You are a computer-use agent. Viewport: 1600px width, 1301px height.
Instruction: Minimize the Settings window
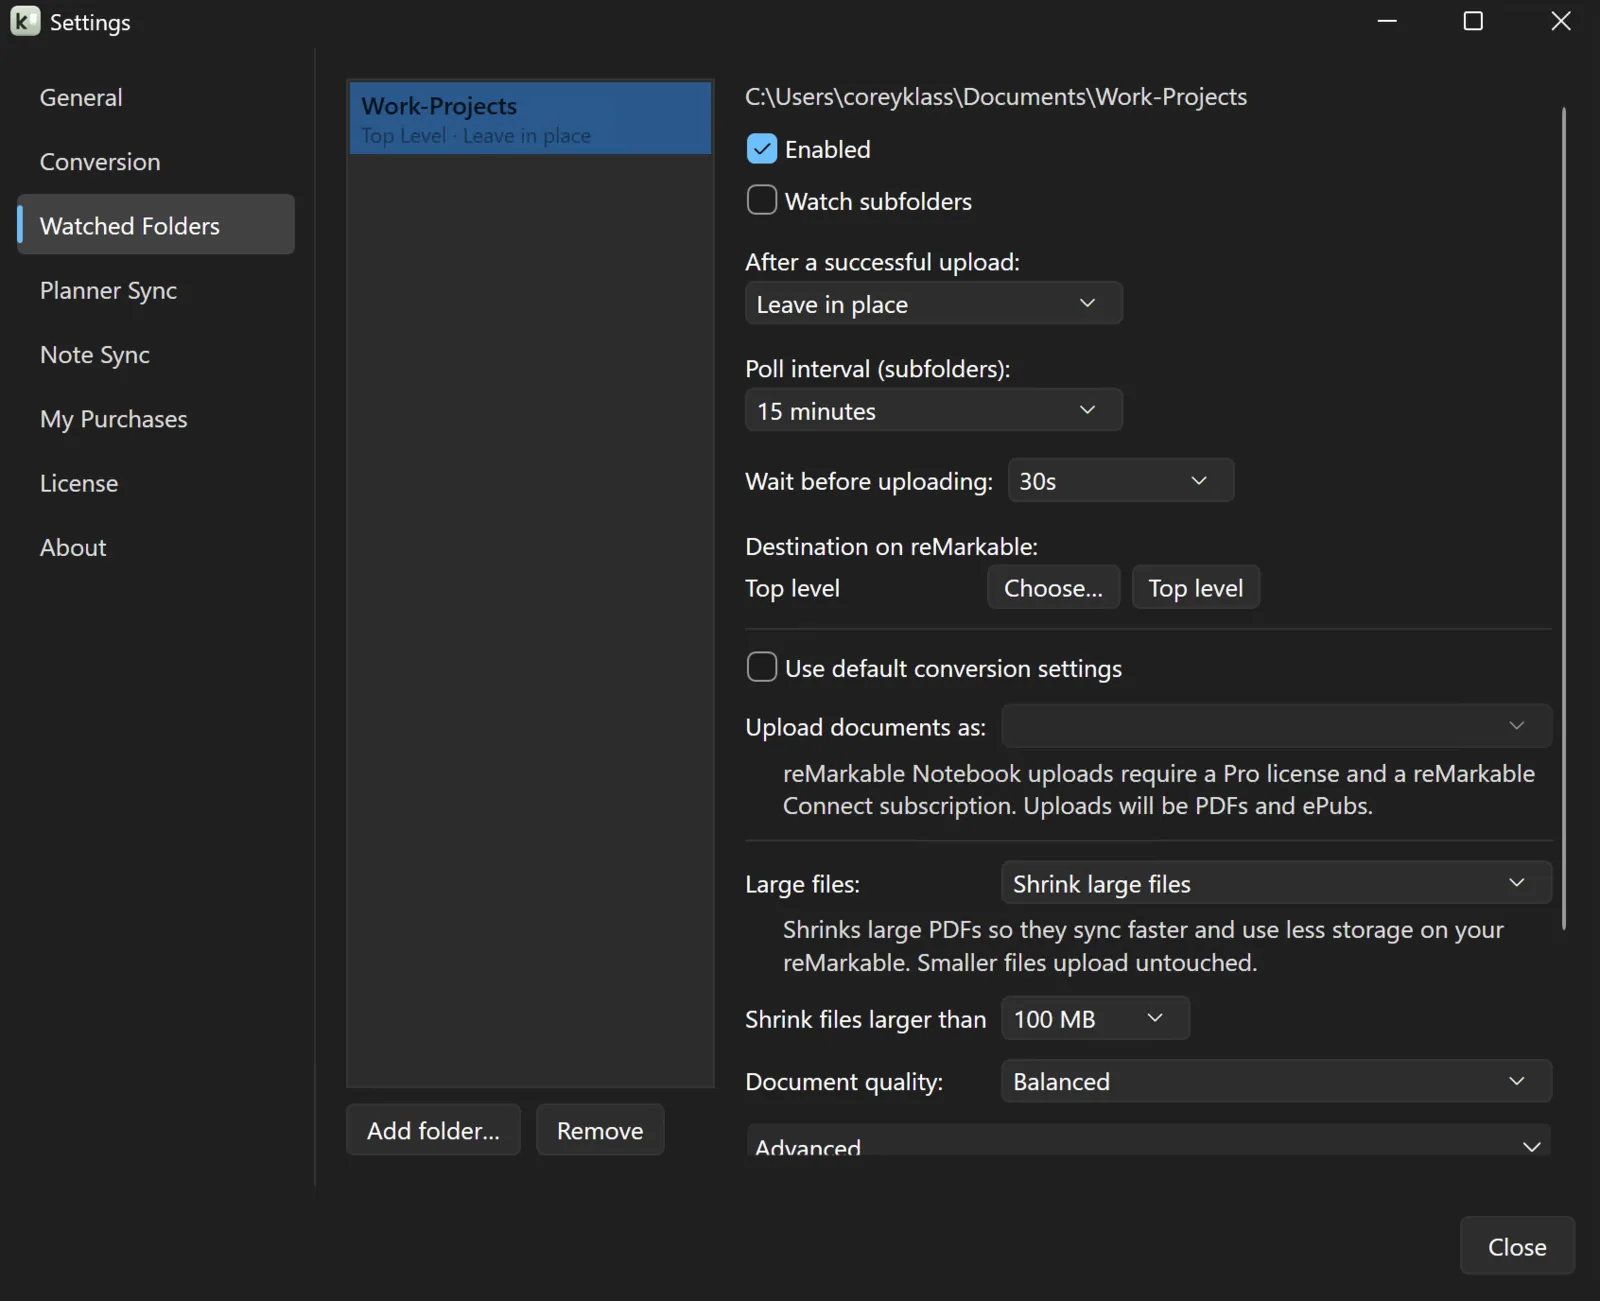tap(1387, 21)
